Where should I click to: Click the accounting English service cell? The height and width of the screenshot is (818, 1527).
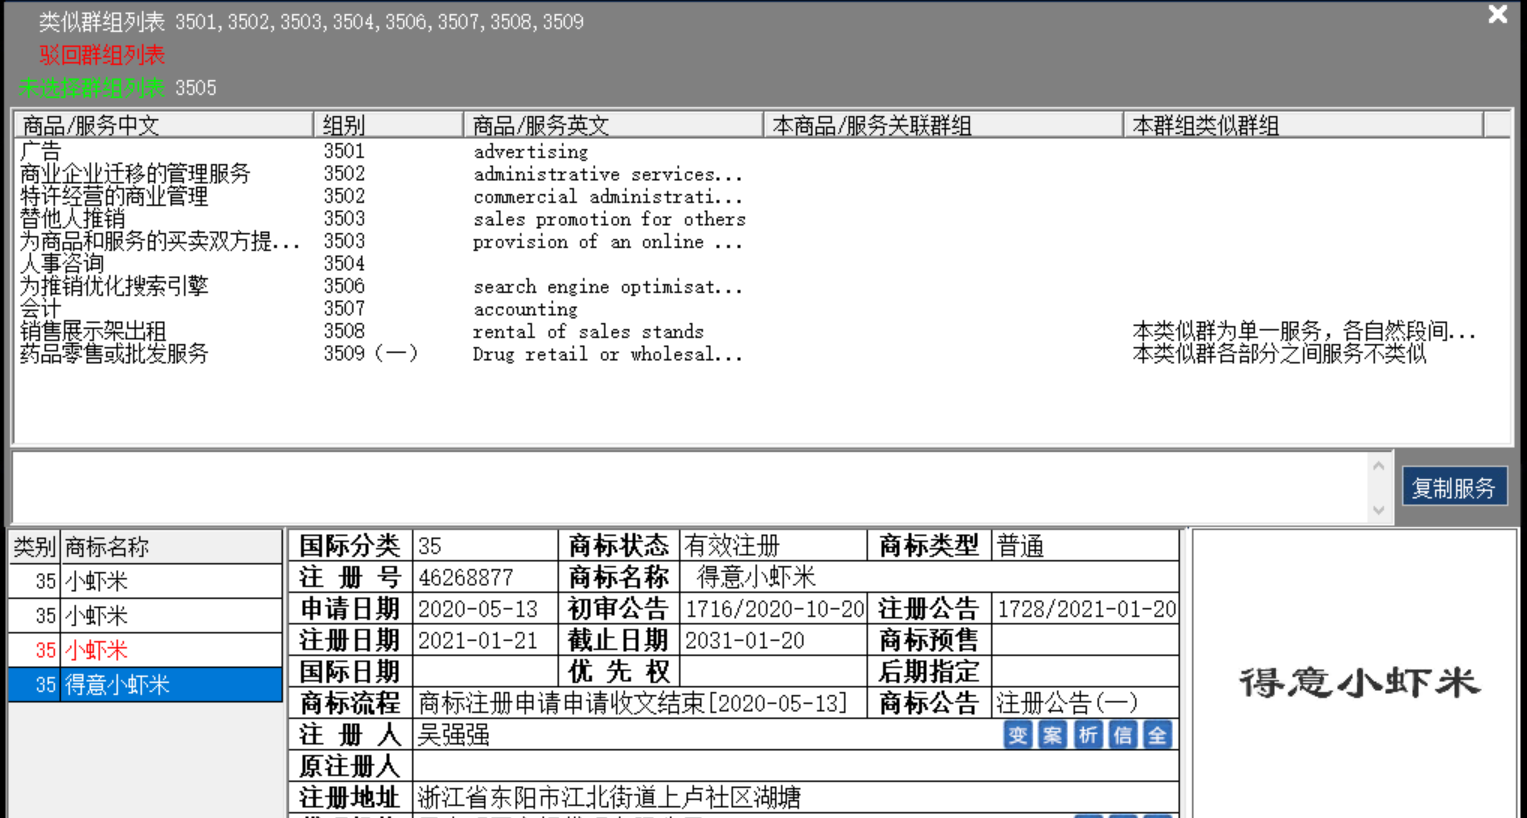coord(525,310)
